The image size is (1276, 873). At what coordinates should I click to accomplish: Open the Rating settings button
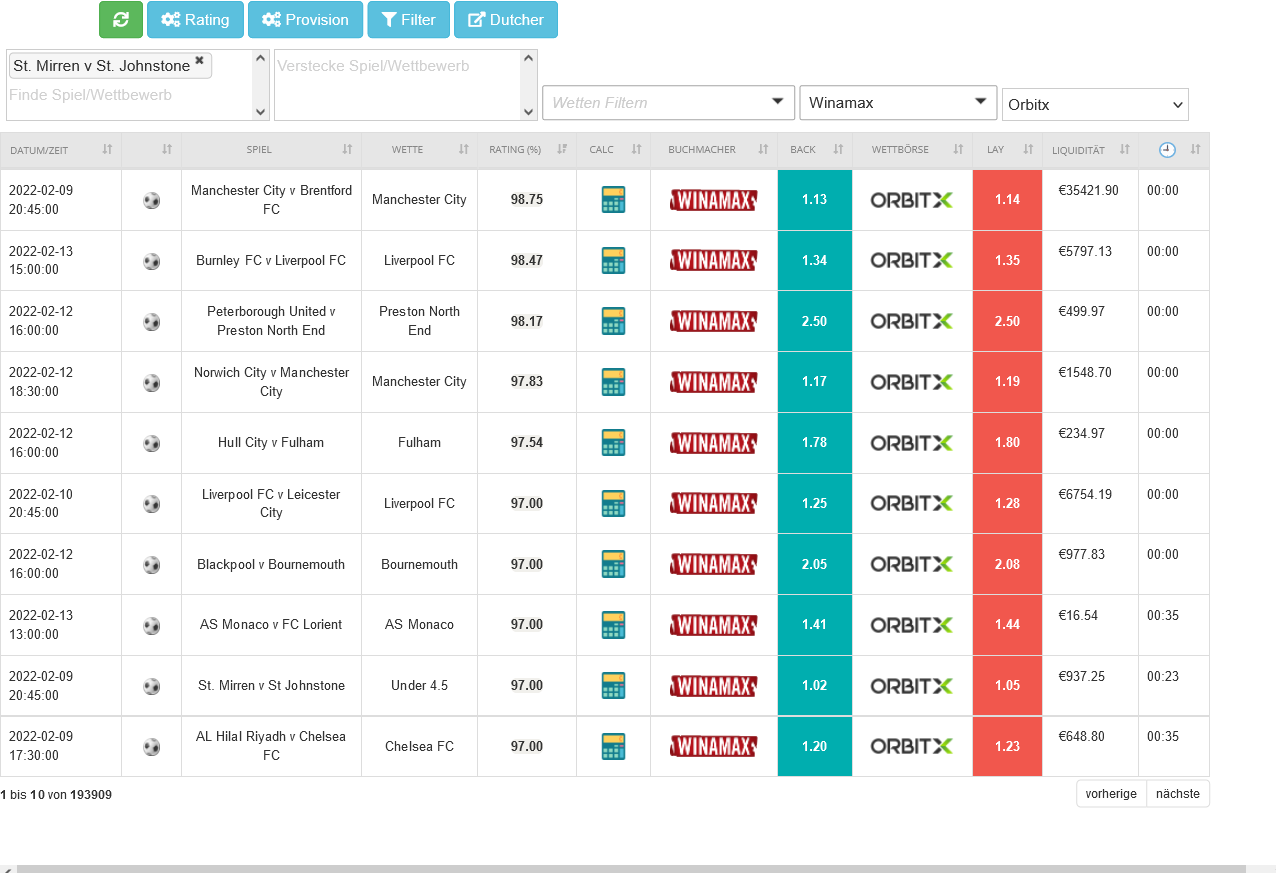tap(195, 20)
